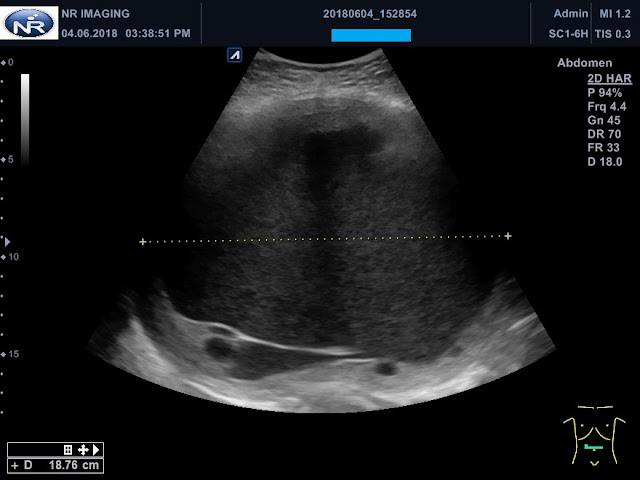Viewport: 640px width, 480px height.
Task: Click the D 18.76 cm measurement result
Action: [56, 465]
